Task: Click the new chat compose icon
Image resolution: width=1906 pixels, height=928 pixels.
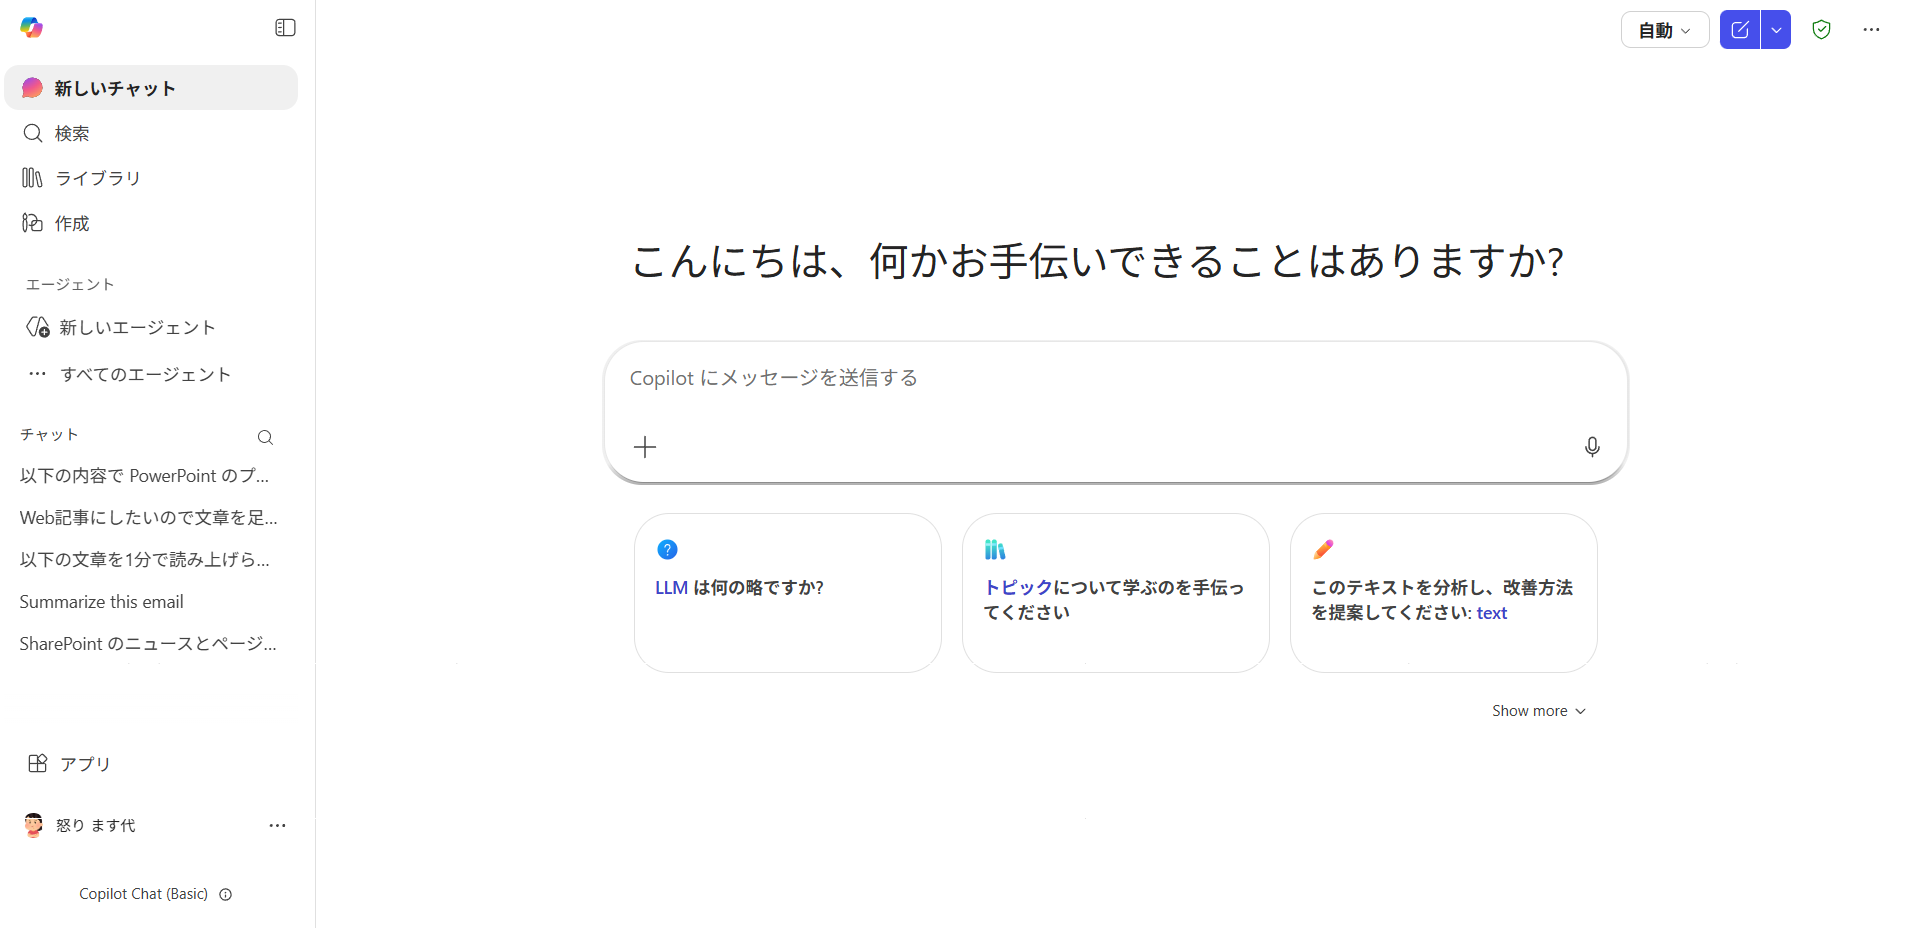Action: click(1740, 30)
